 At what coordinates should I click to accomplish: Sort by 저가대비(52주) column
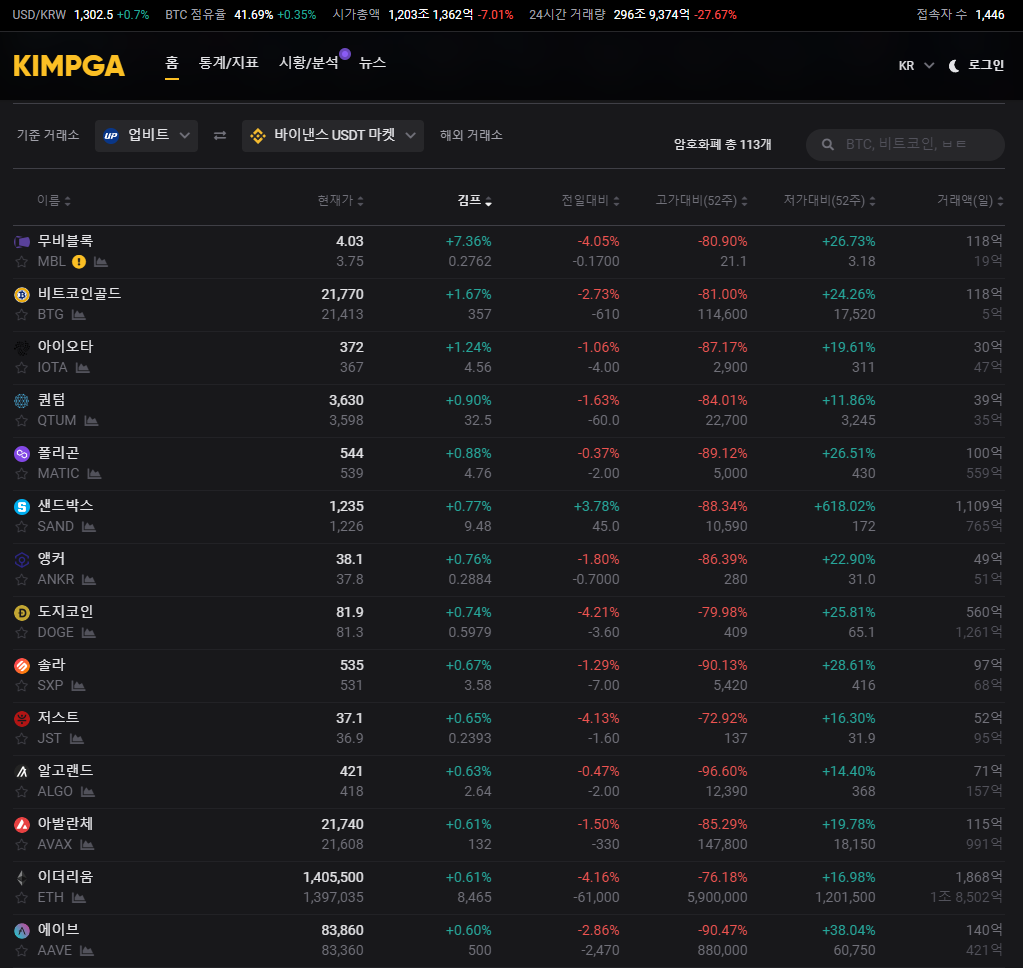[x=829, y=200]
